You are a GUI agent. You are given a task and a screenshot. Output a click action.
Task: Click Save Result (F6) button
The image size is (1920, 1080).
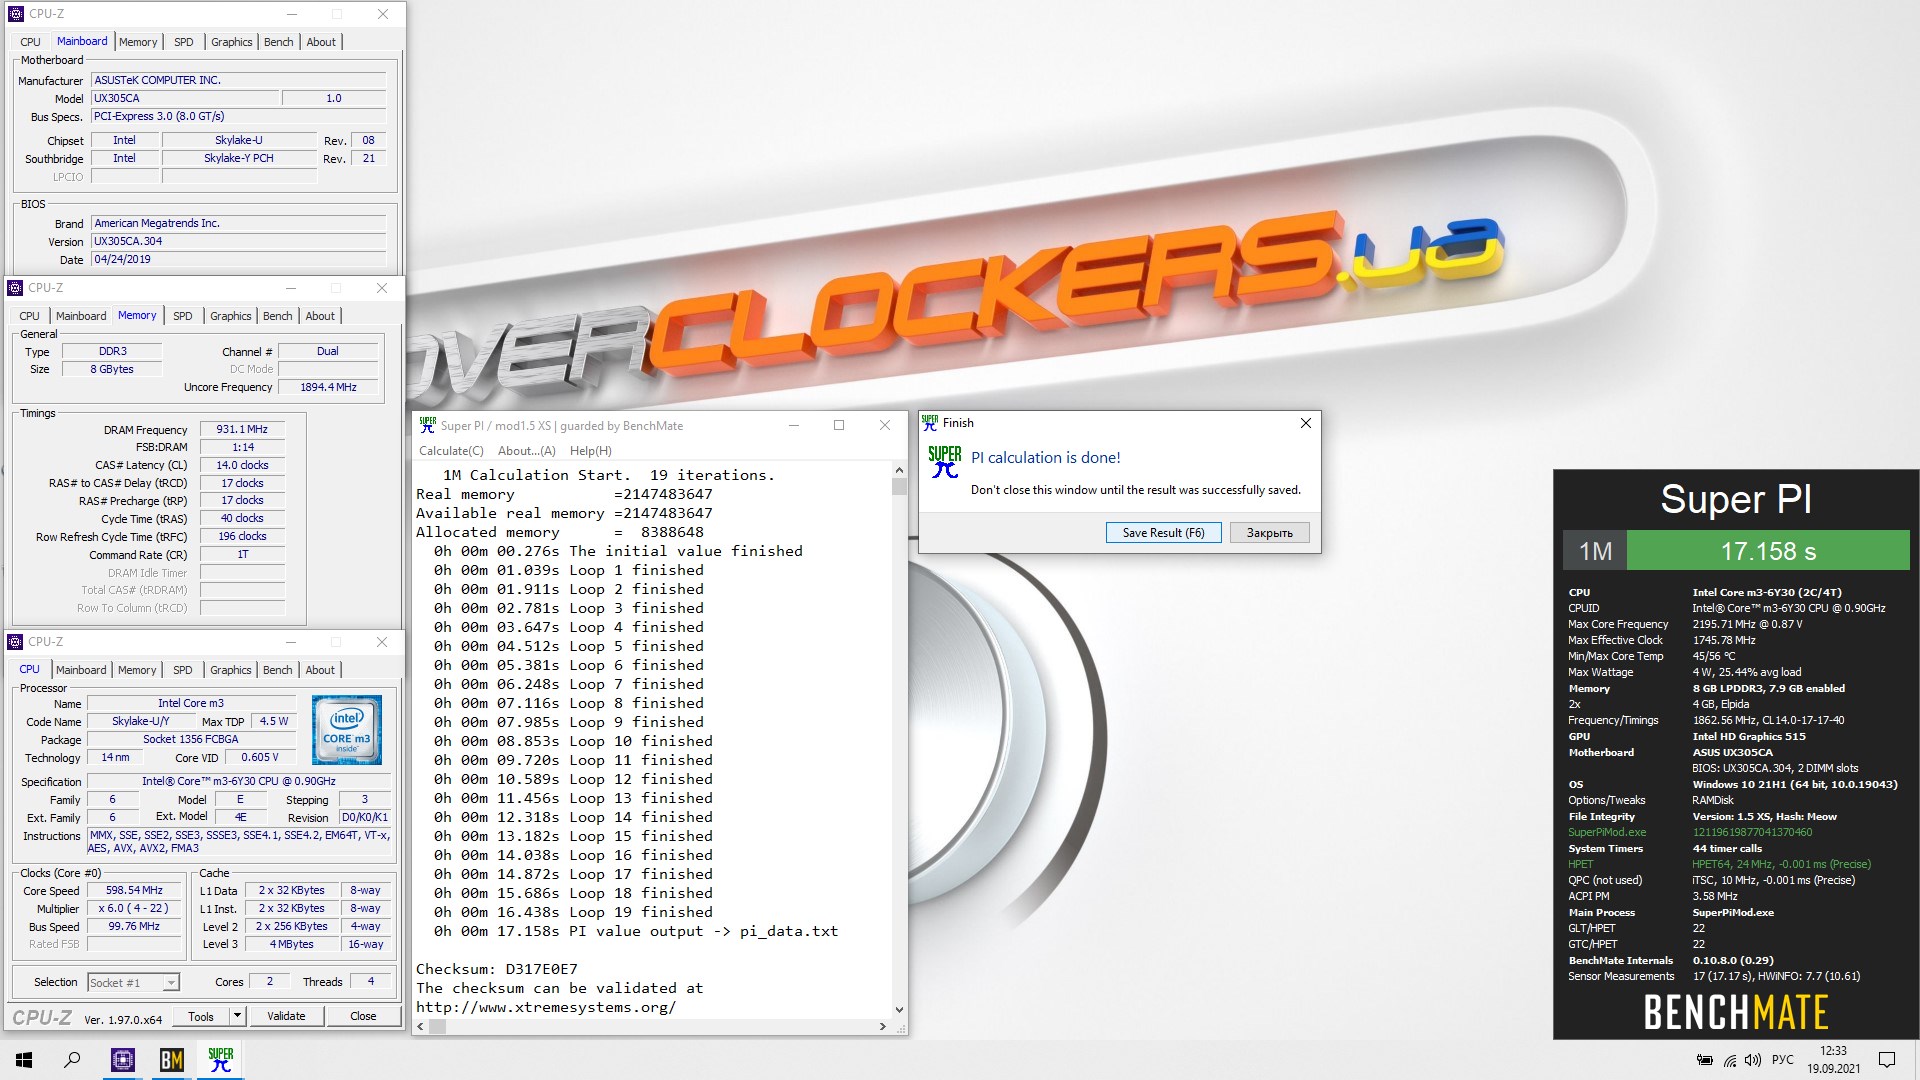click(x=1164, y=533)
